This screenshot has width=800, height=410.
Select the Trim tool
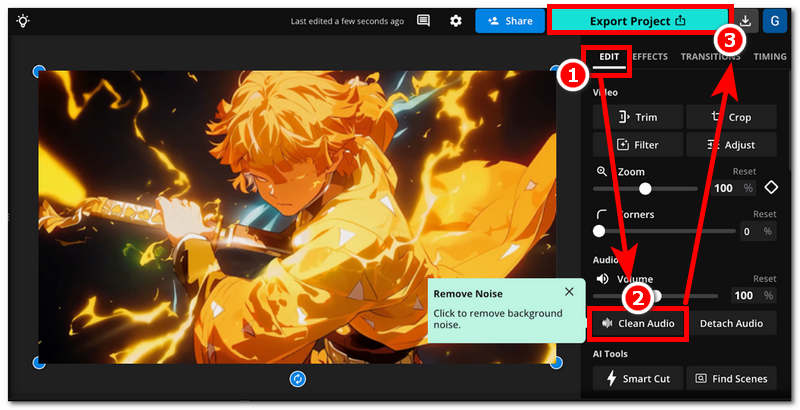coord(638,117)
